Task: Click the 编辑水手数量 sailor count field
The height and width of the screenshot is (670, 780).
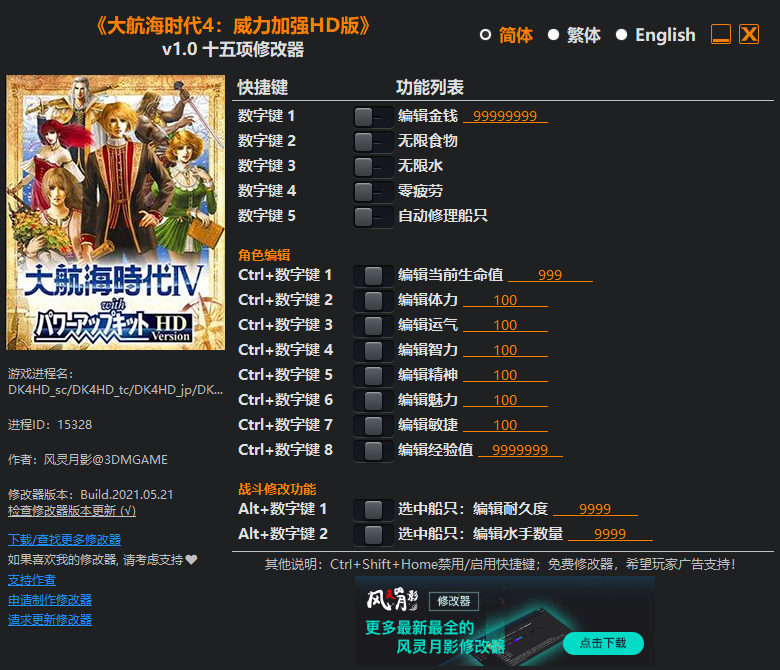Action: [x=610, y=534]
